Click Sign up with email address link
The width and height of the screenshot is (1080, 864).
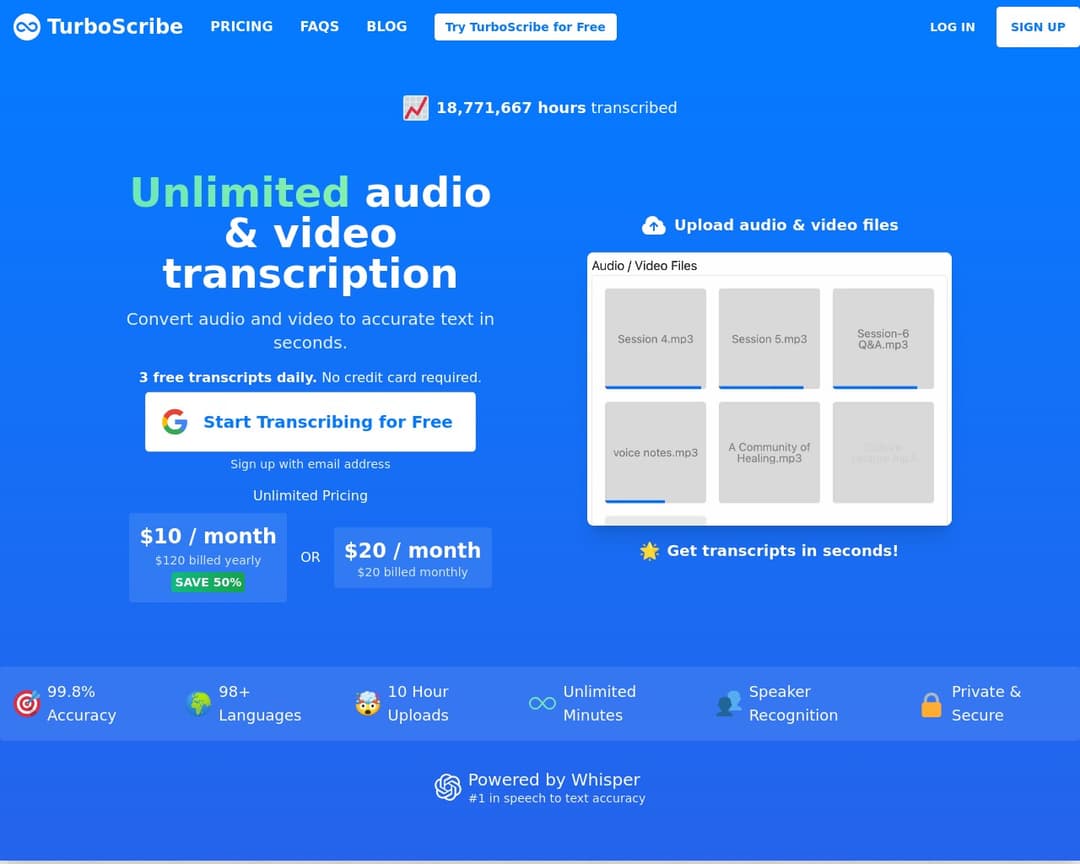(310, 464)
